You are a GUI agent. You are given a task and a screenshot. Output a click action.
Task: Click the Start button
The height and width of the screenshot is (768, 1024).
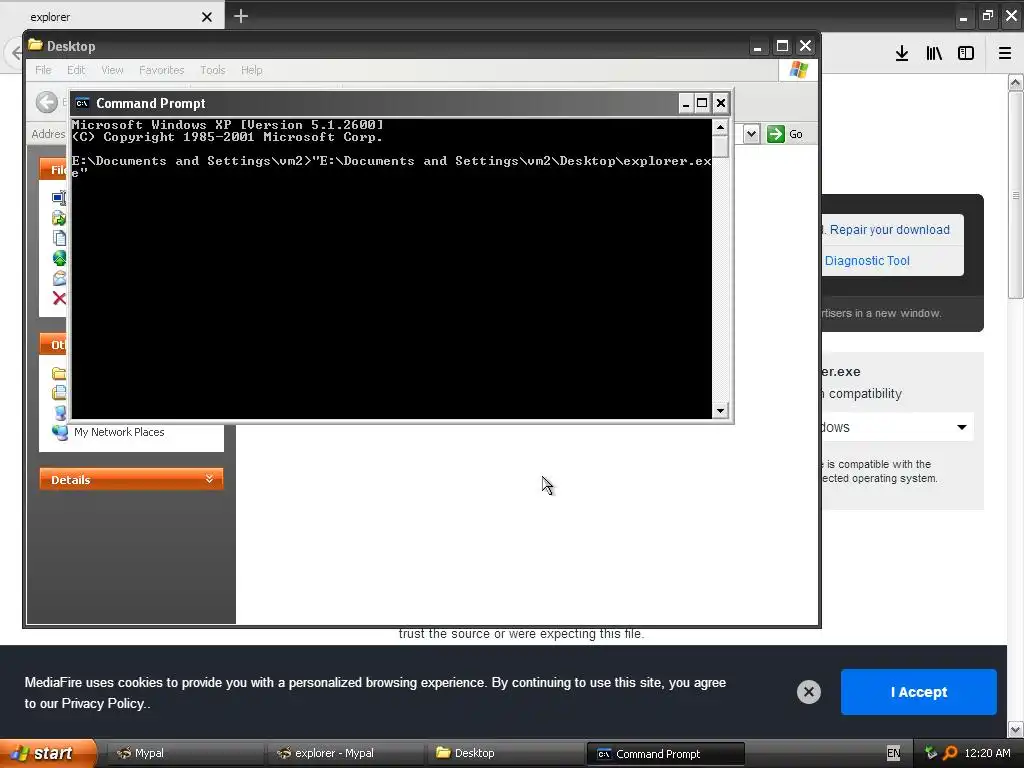[47, 753]
